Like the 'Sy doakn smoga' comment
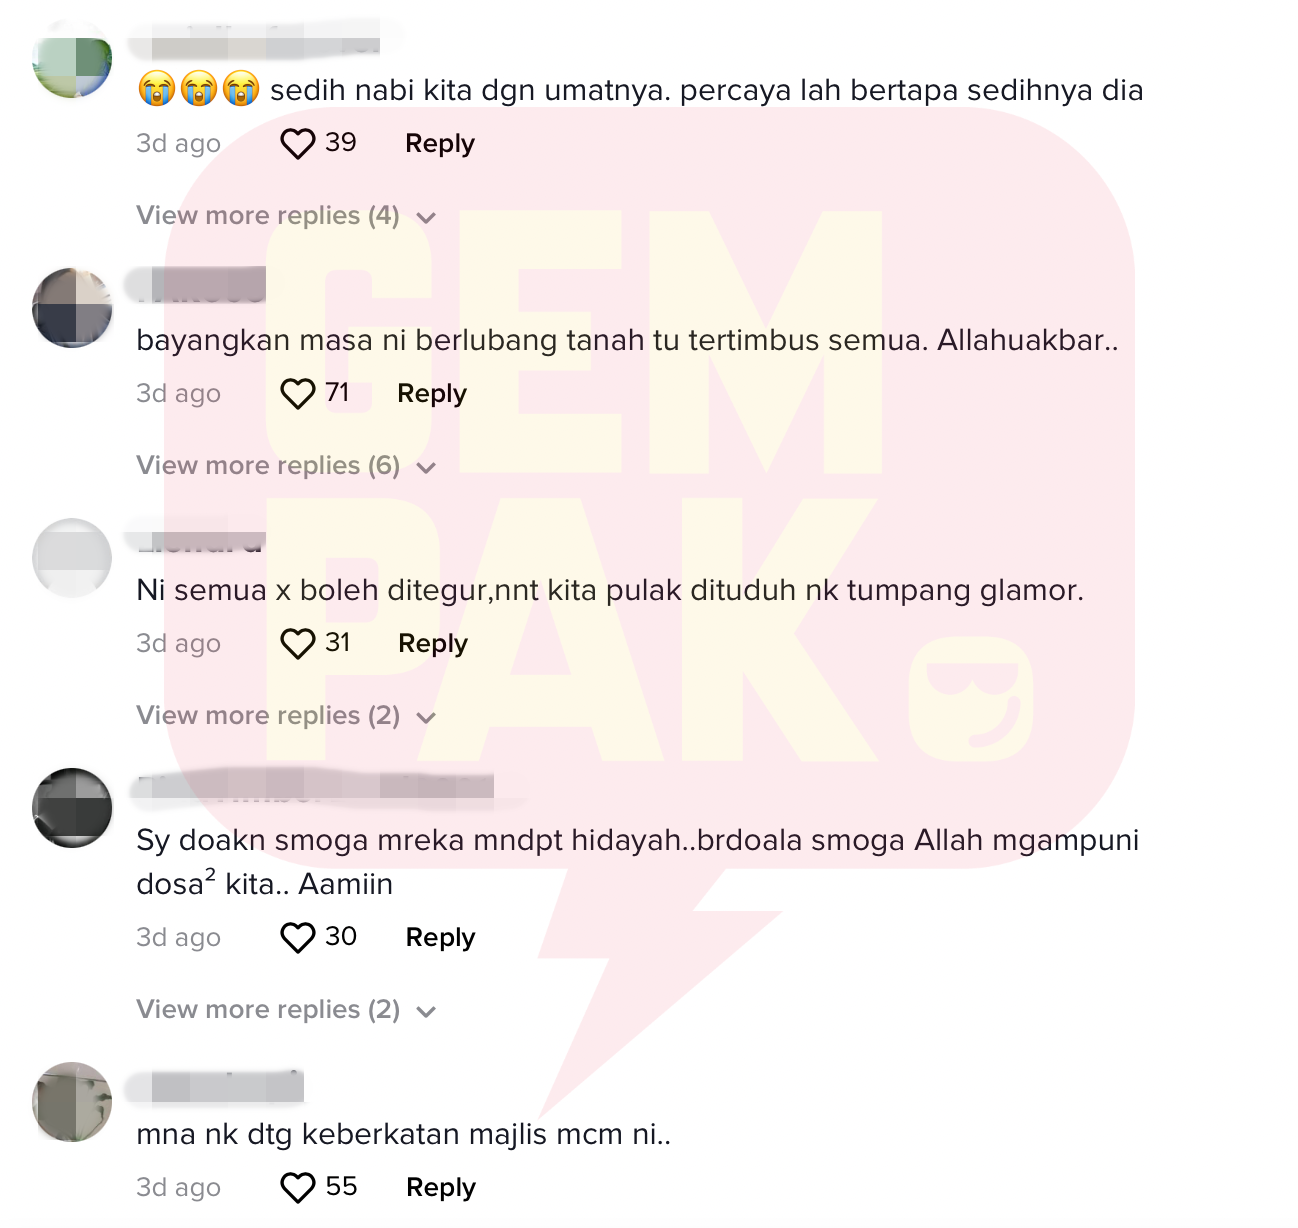This screenshot has width=1298, height=1228. (x=297, y=938)
